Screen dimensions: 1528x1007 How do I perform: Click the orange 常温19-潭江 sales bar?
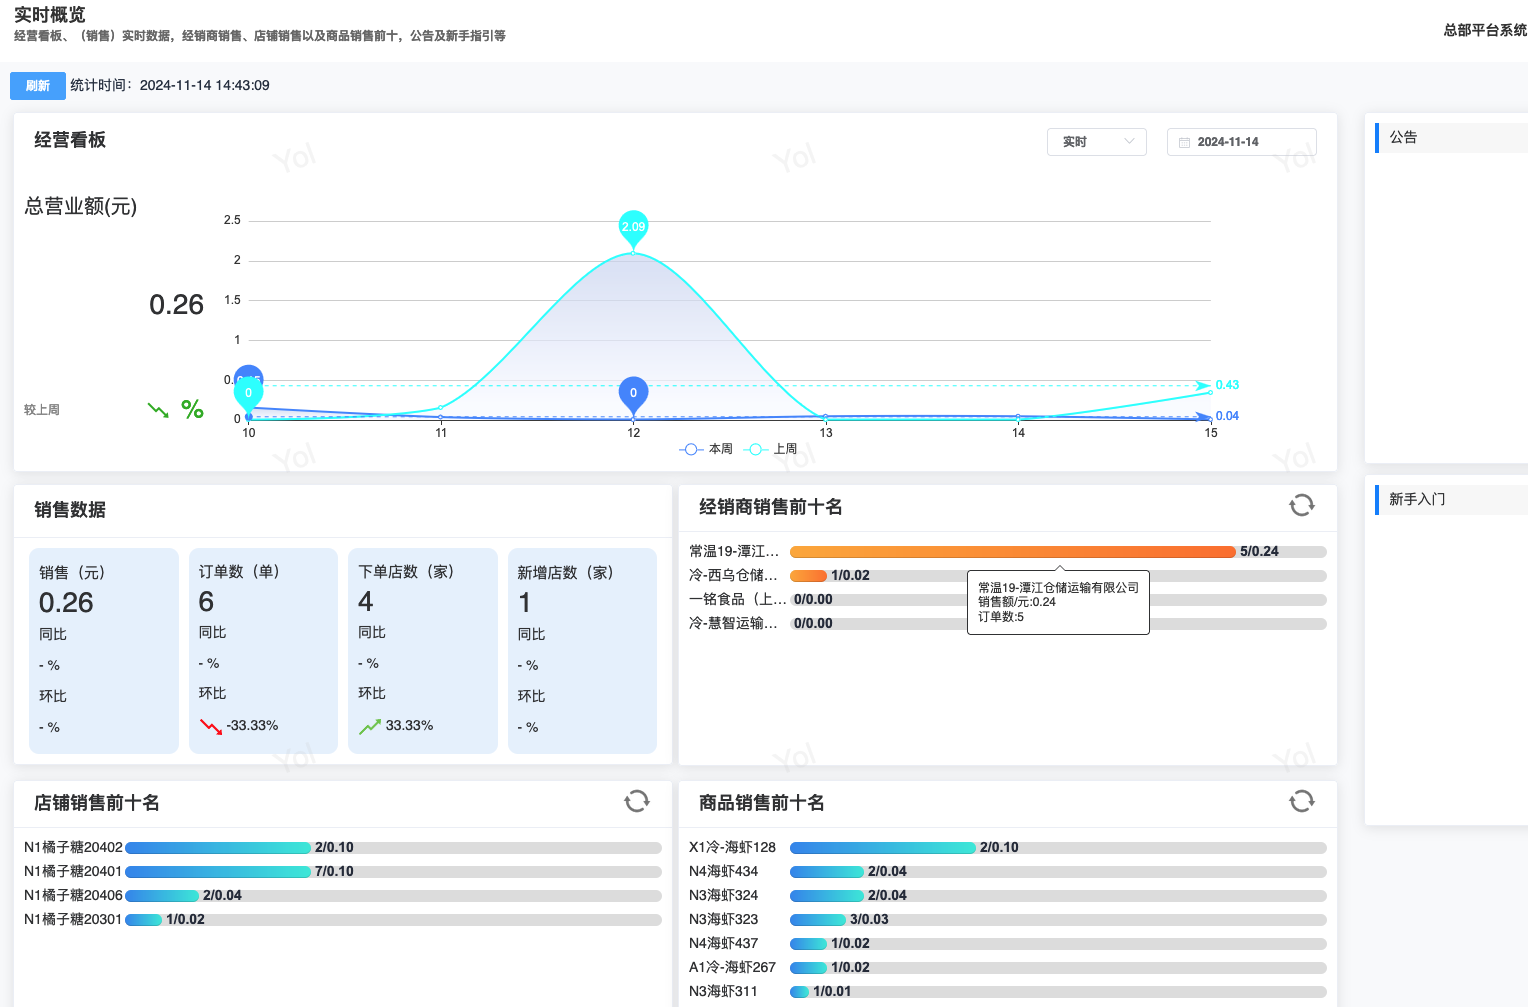tap(1012, 552)
